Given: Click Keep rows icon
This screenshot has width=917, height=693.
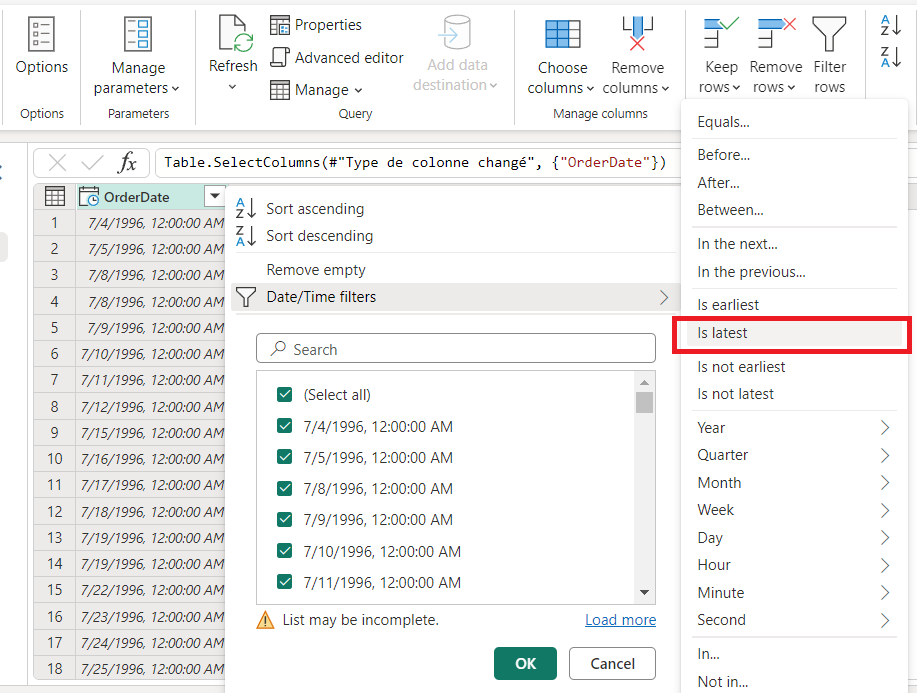Looking at the screenshot, I should tap(720, 32).
